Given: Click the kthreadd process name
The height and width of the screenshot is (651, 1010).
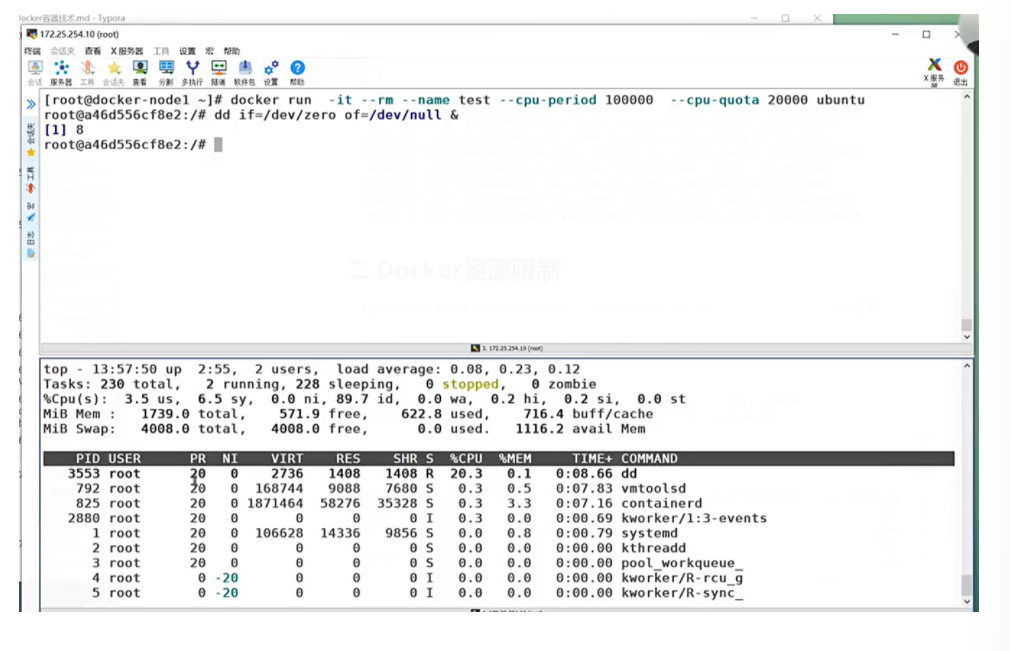Looking at the screenshot, I should point(654,547).
